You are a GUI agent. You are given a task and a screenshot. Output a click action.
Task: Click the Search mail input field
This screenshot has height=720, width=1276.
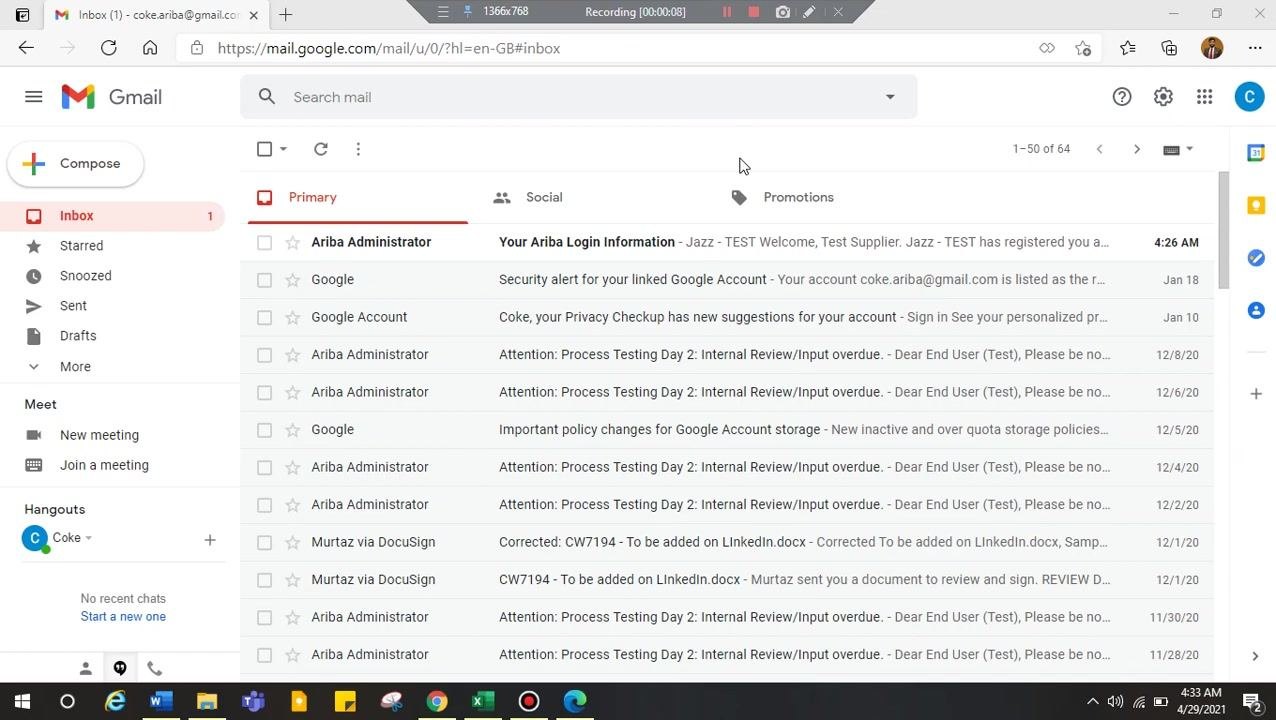pyautogui.click(x=578, y=97)
